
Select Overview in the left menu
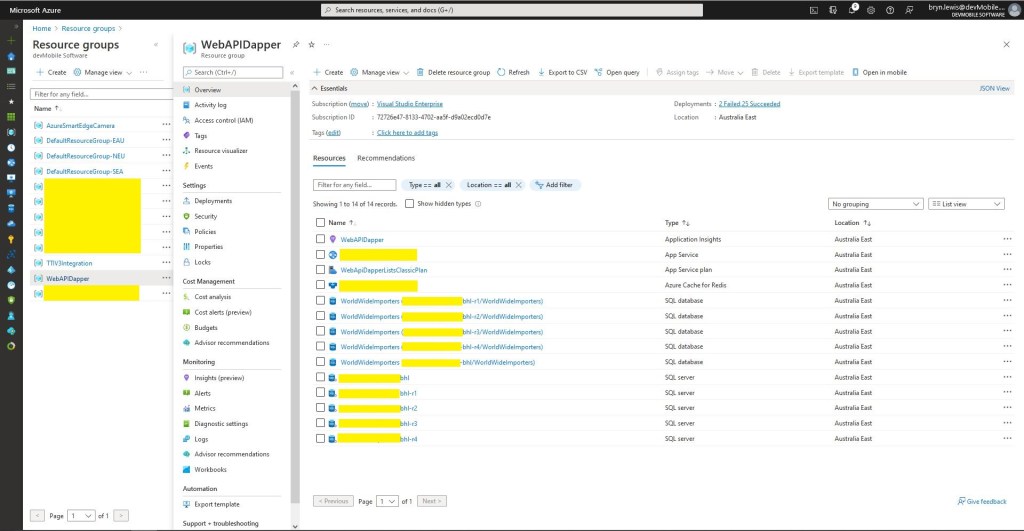[207, 90]
